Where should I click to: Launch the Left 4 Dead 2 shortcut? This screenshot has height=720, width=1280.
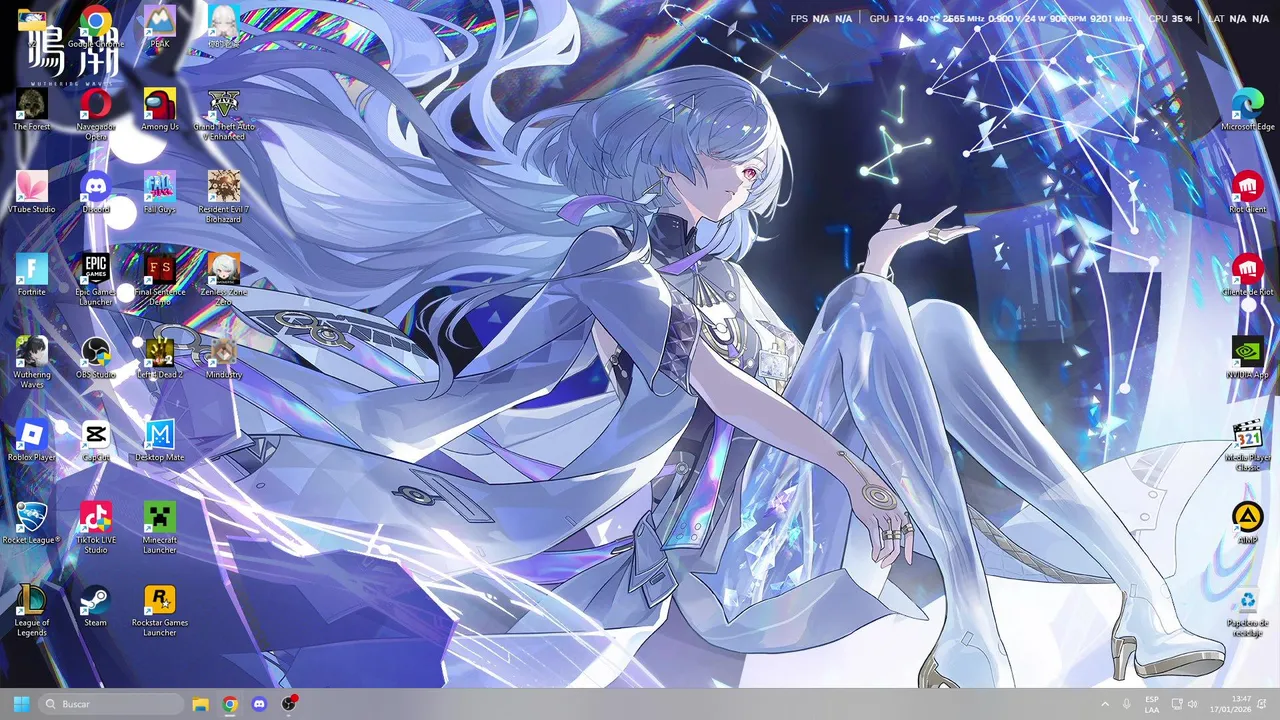(160, 357)
